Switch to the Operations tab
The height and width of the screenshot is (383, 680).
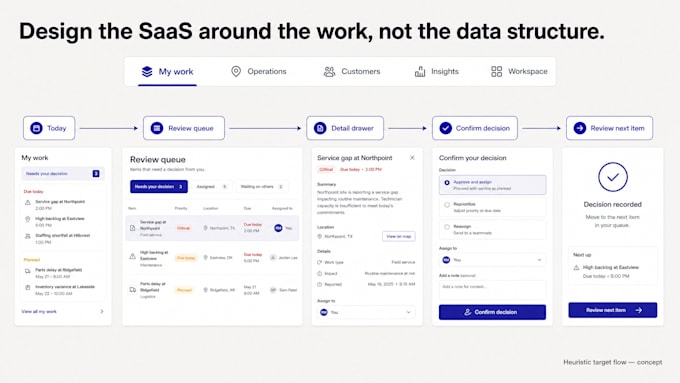258,72
